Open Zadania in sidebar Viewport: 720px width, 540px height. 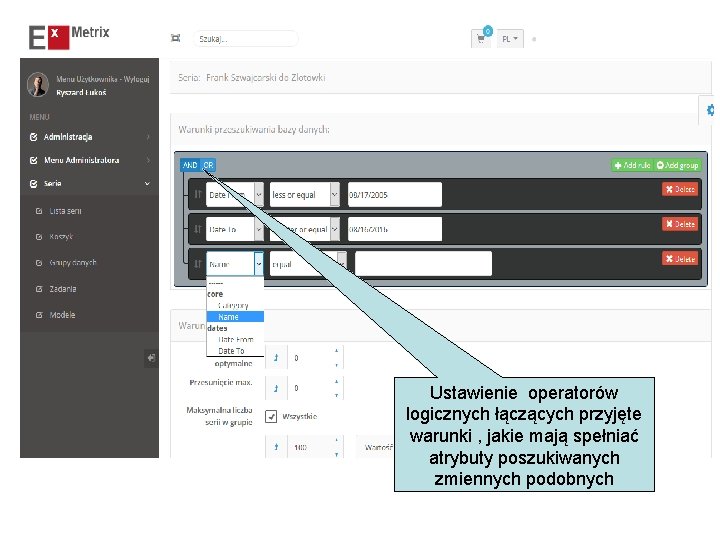(63, 289)
